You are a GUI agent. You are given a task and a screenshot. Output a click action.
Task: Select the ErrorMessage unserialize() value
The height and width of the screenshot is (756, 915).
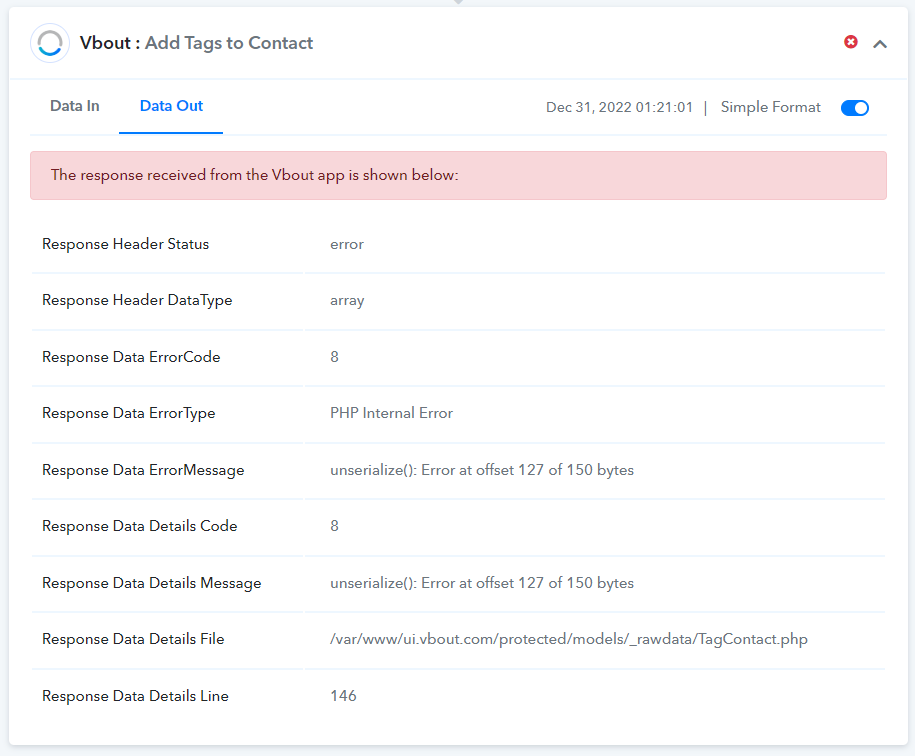point(482,470)
